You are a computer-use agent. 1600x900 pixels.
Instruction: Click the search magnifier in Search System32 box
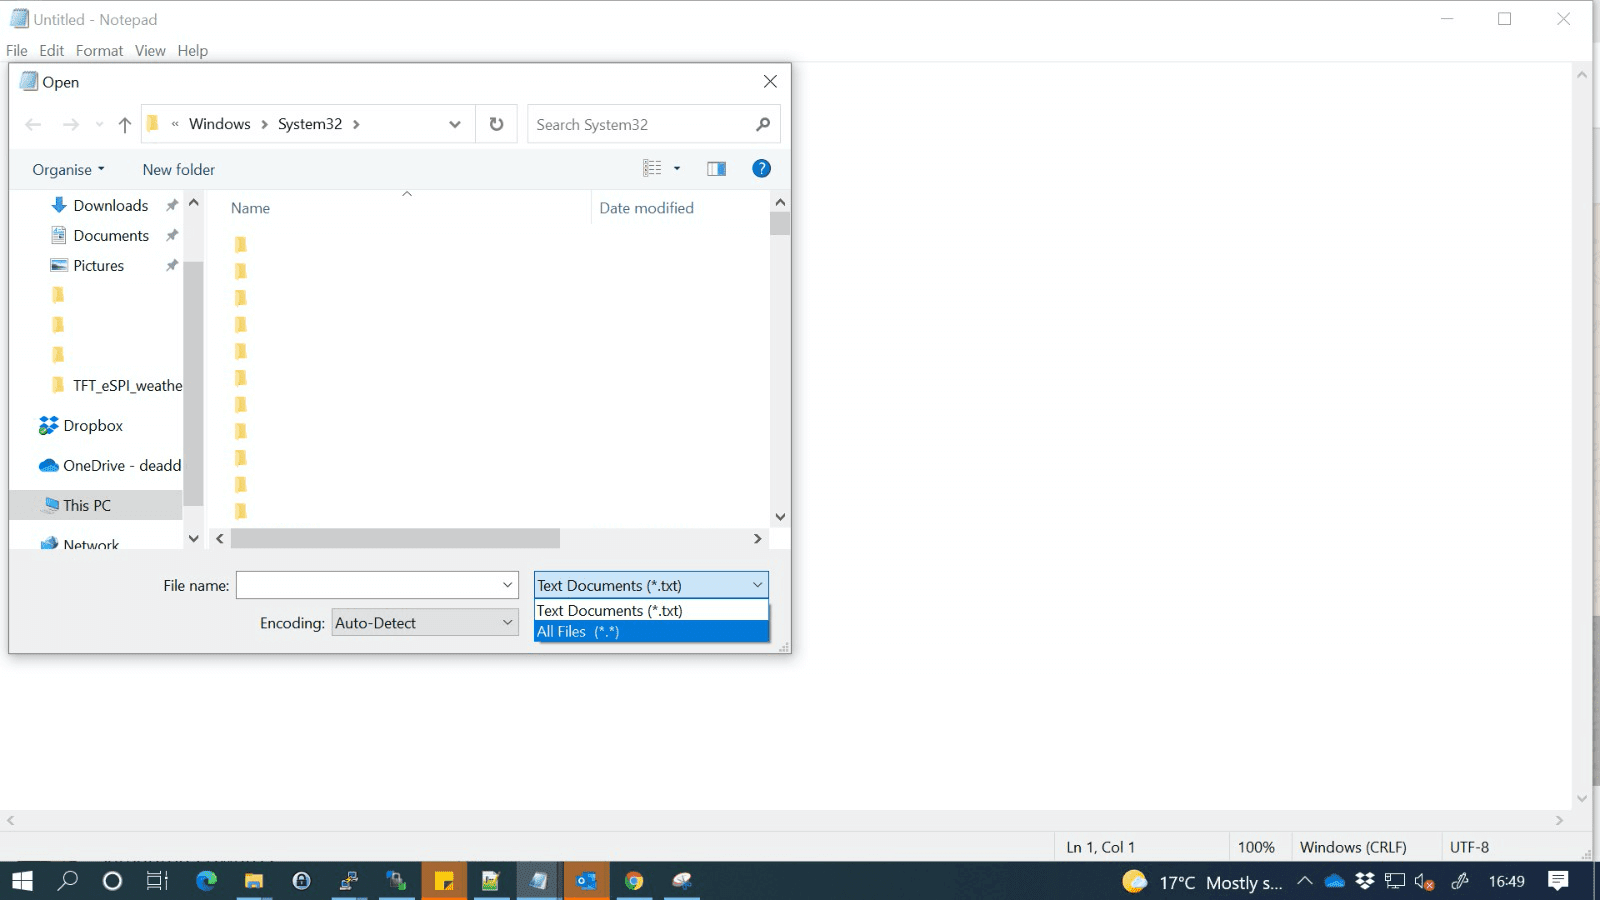click(762, 124)
